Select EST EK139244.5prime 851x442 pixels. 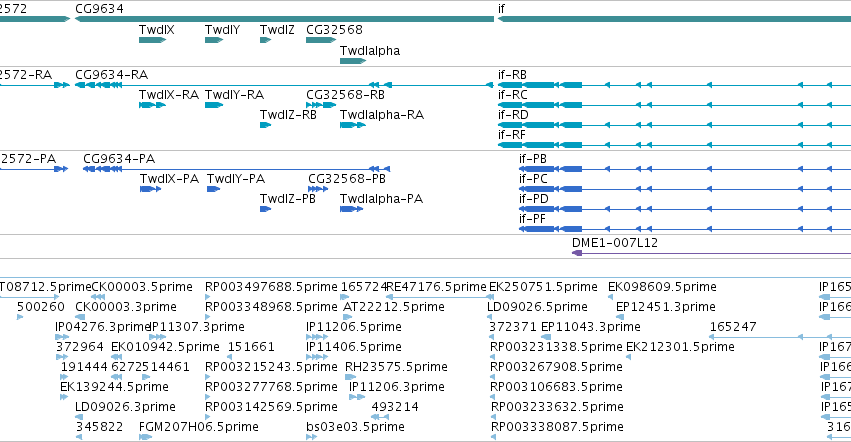point(115,387)
